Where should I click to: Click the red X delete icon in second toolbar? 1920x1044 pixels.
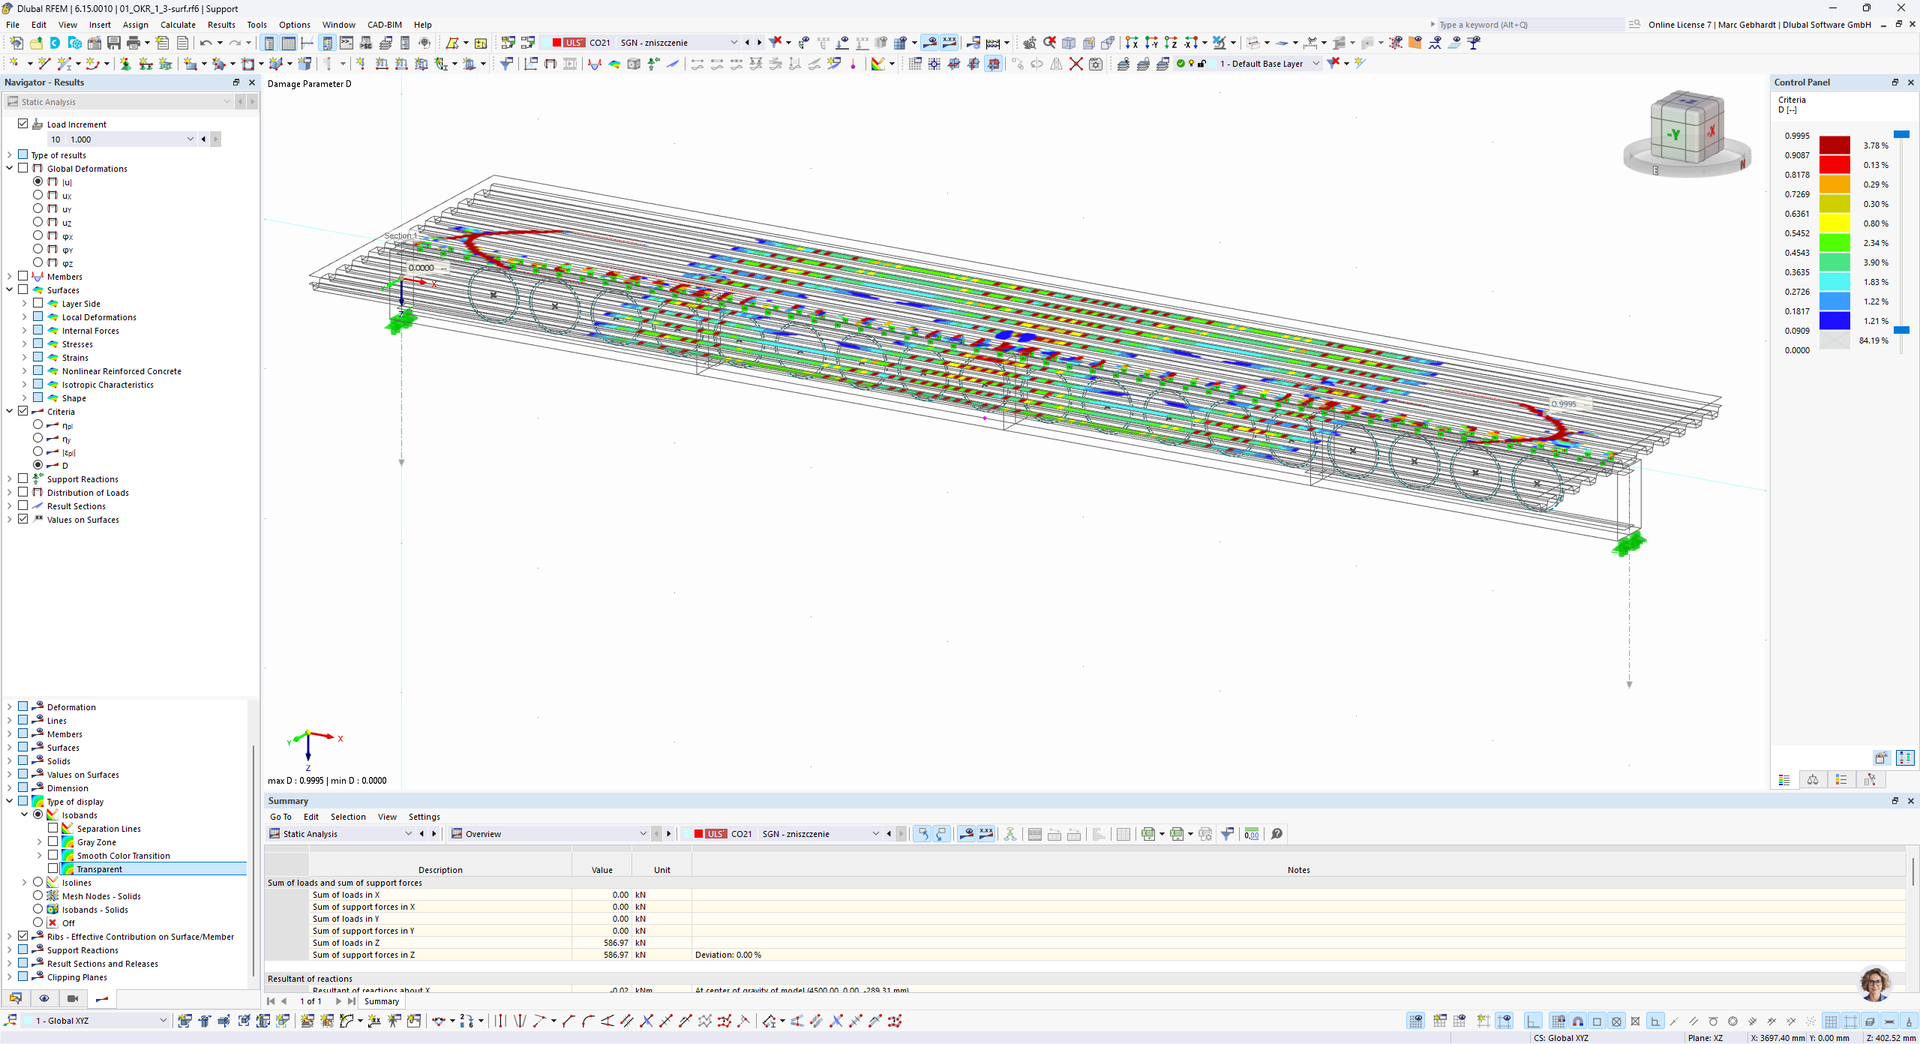point(1076,64)
